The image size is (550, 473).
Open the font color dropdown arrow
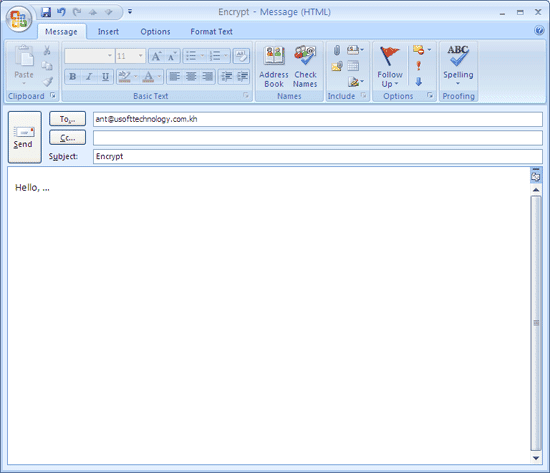pyautogui.click(x=159, y=76)
